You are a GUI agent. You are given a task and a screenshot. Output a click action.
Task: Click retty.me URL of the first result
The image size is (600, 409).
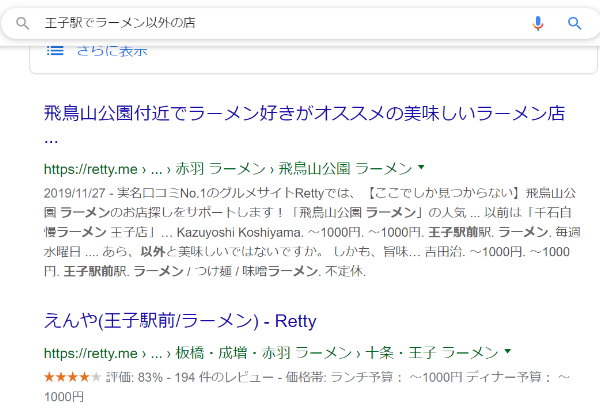(x=90, y=167)
